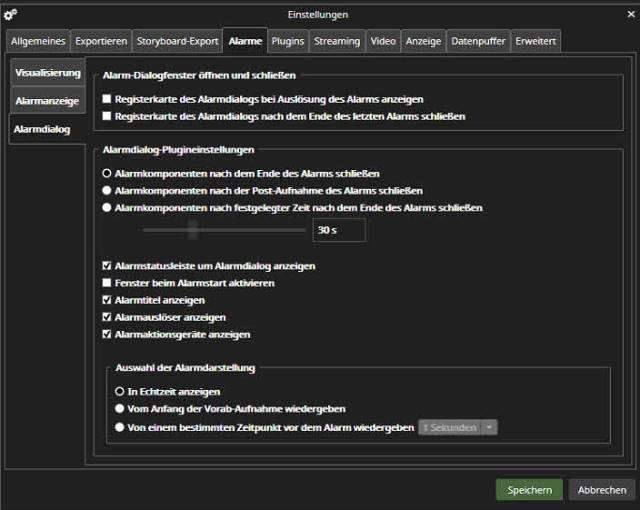The width and height of the screenshot is (640, 510).
Task: Choose 'In Echtzeit anzeigen' radio option
Action: [x=120, y=392]
